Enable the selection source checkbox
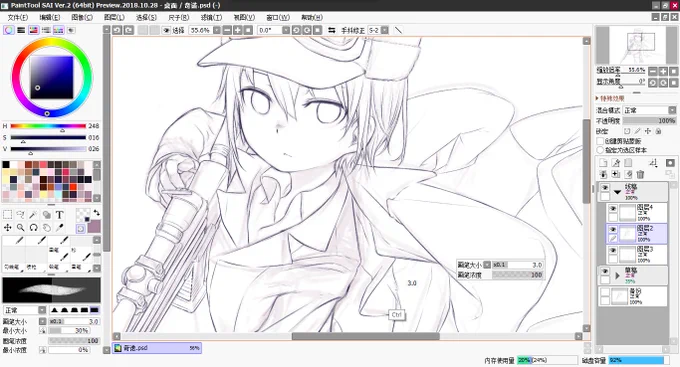680x367 pixels. point(600,150)
